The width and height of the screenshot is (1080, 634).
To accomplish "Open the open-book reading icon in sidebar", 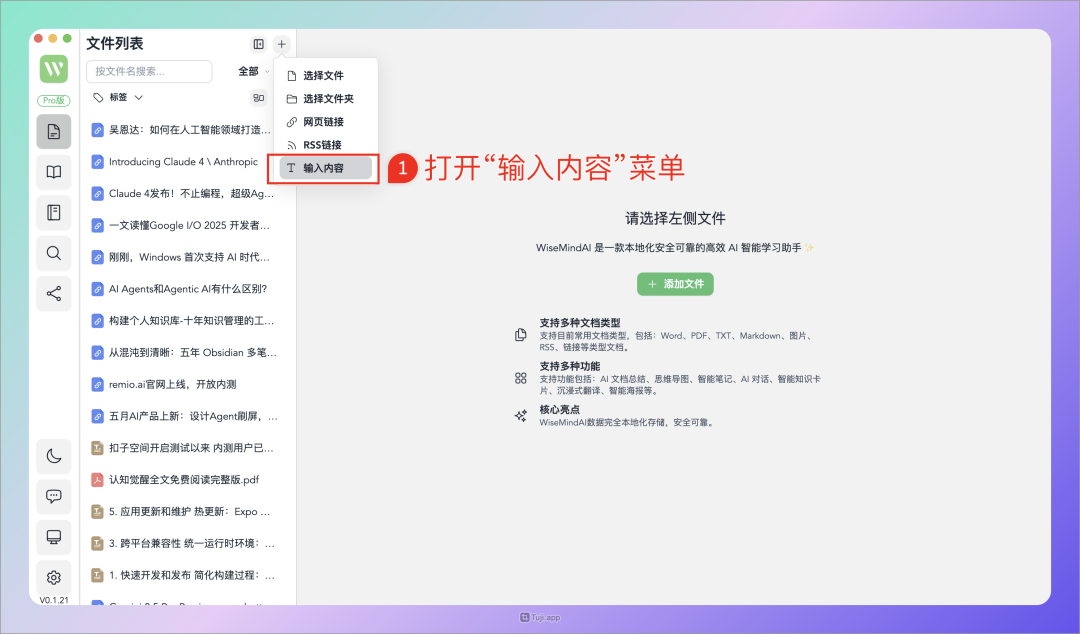I will 54,172.
